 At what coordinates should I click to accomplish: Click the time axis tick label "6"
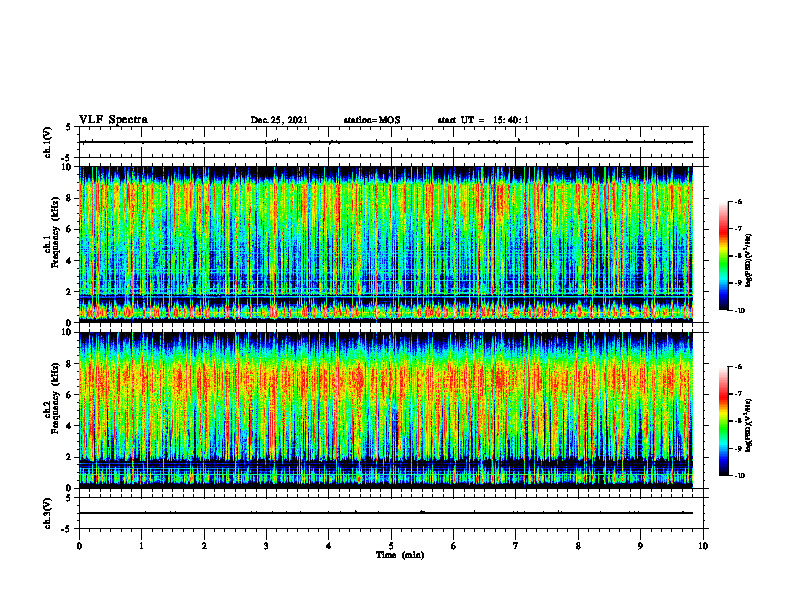454,546
